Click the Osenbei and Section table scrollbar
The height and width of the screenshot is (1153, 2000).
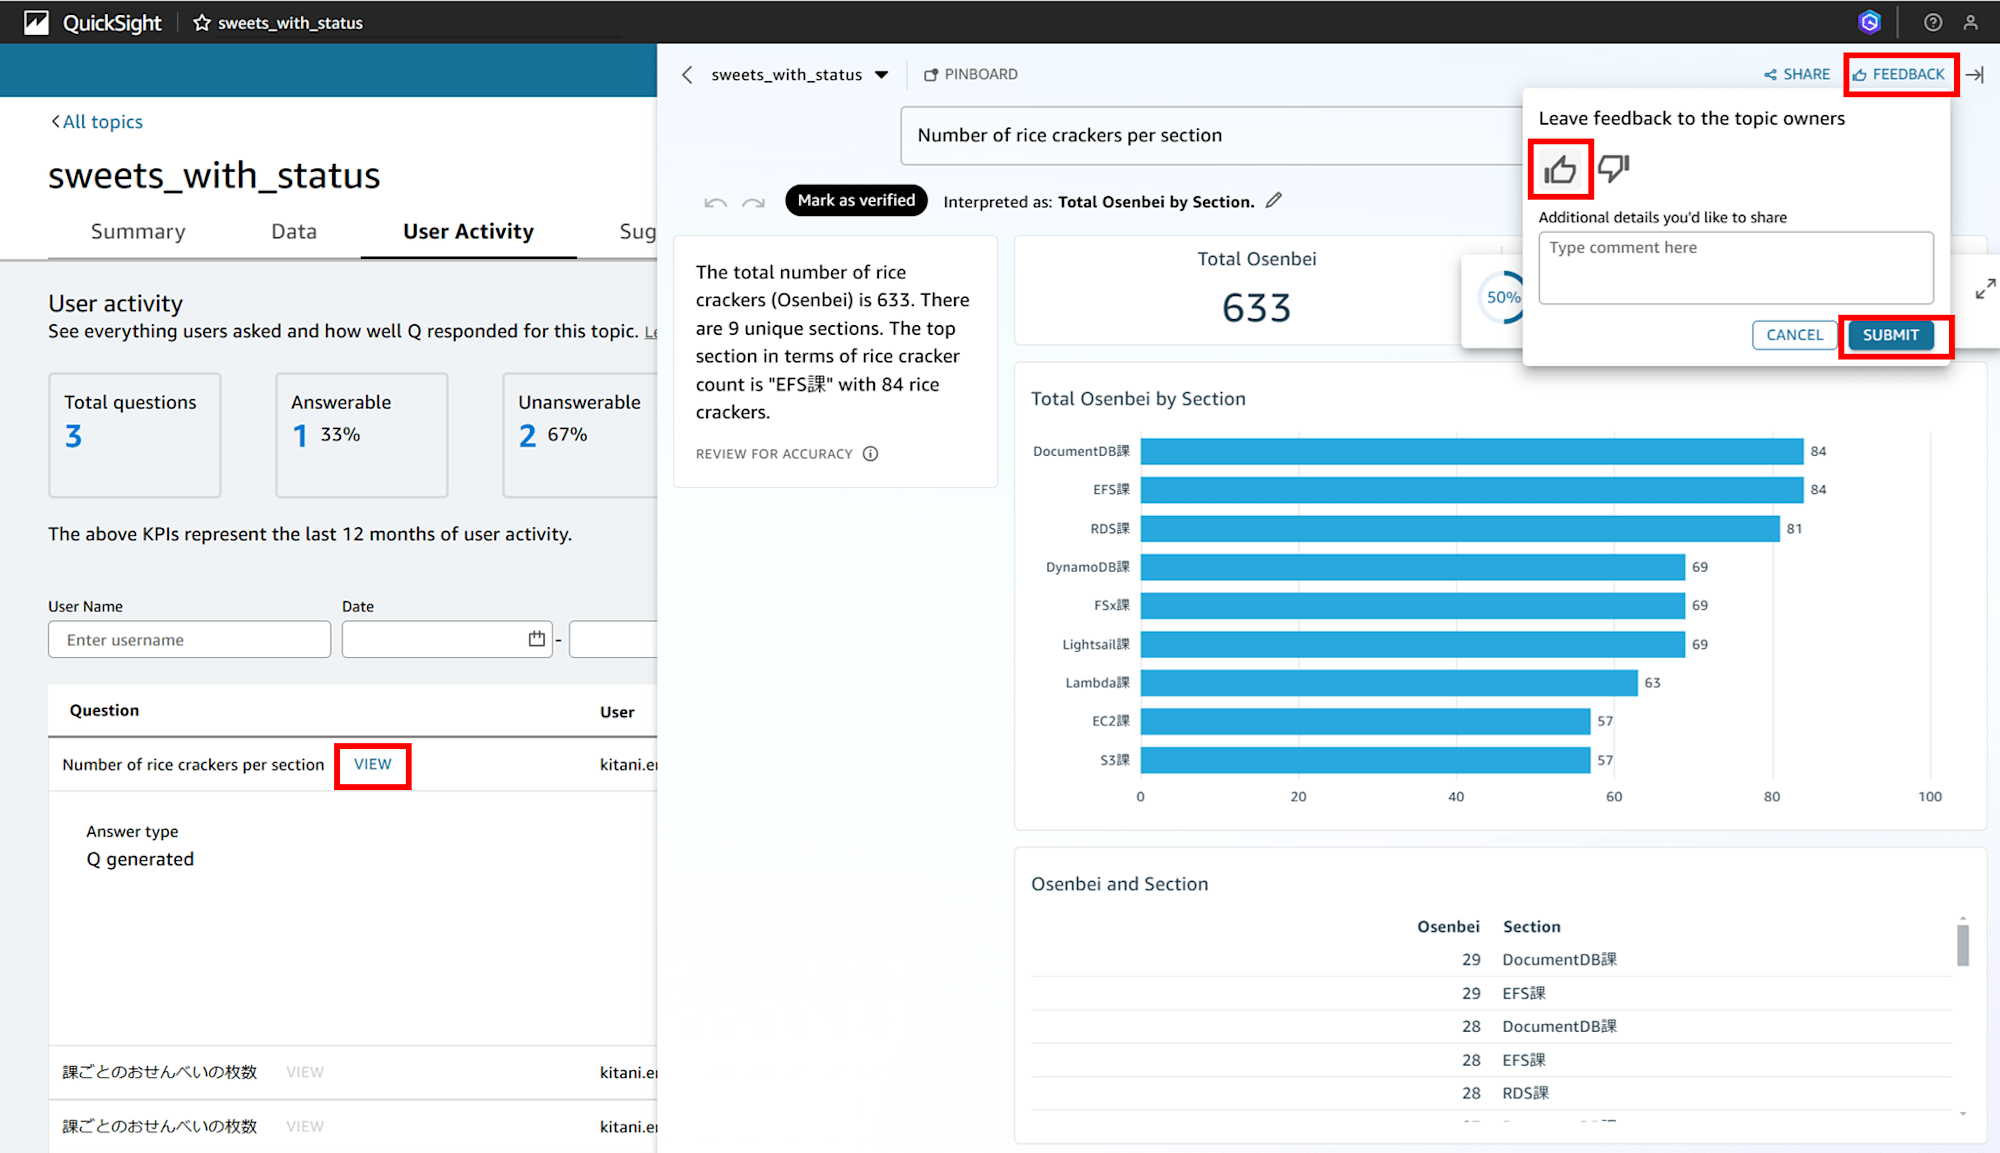(1962, 945)
